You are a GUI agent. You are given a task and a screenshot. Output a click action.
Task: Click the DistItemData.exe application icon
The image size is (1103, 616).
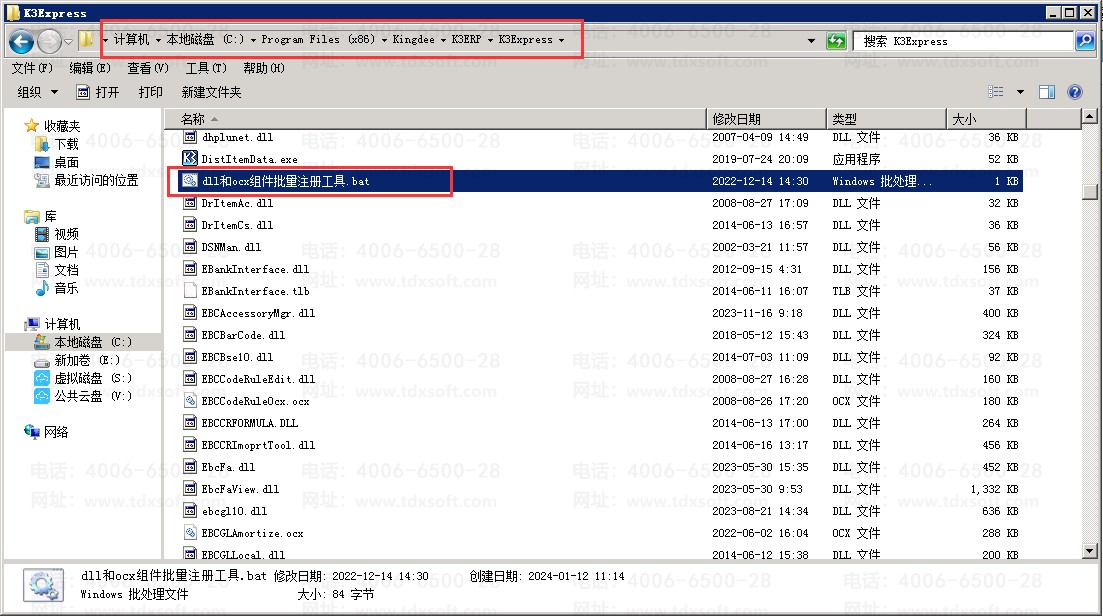189,159
